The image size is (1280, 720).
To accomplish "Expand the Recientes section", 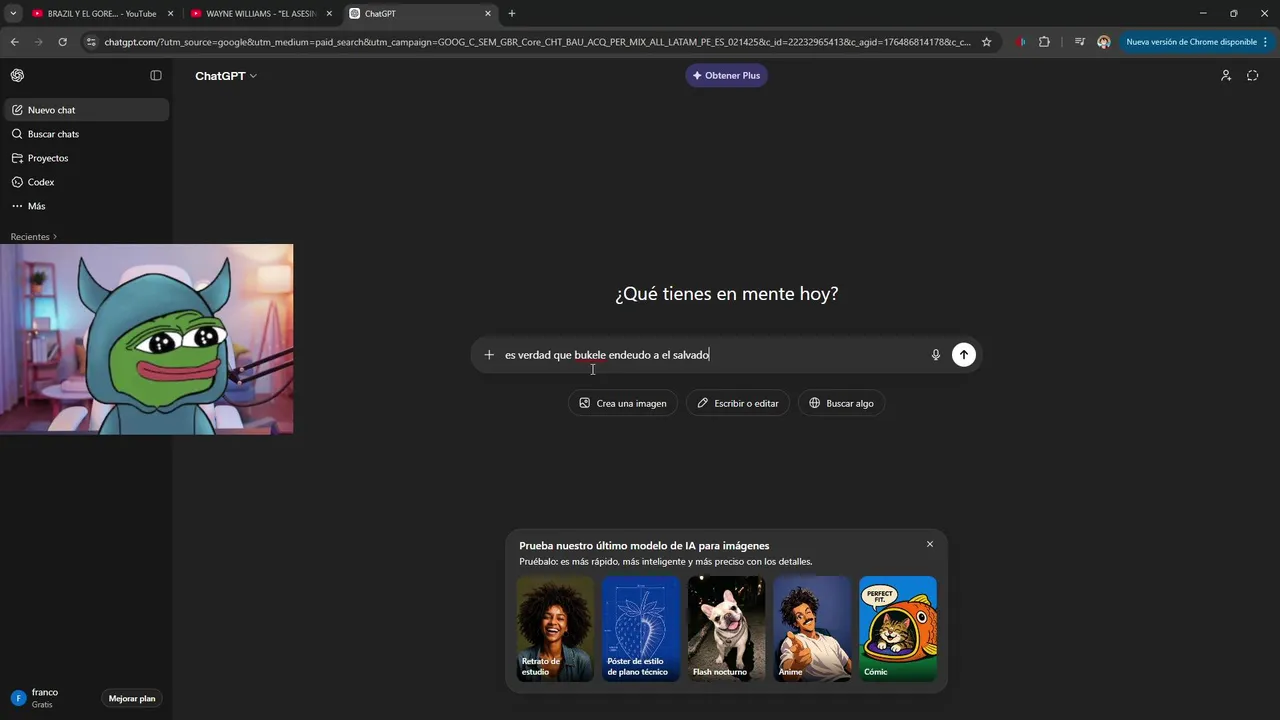I will pyautogui.click(x=33, y=237).
